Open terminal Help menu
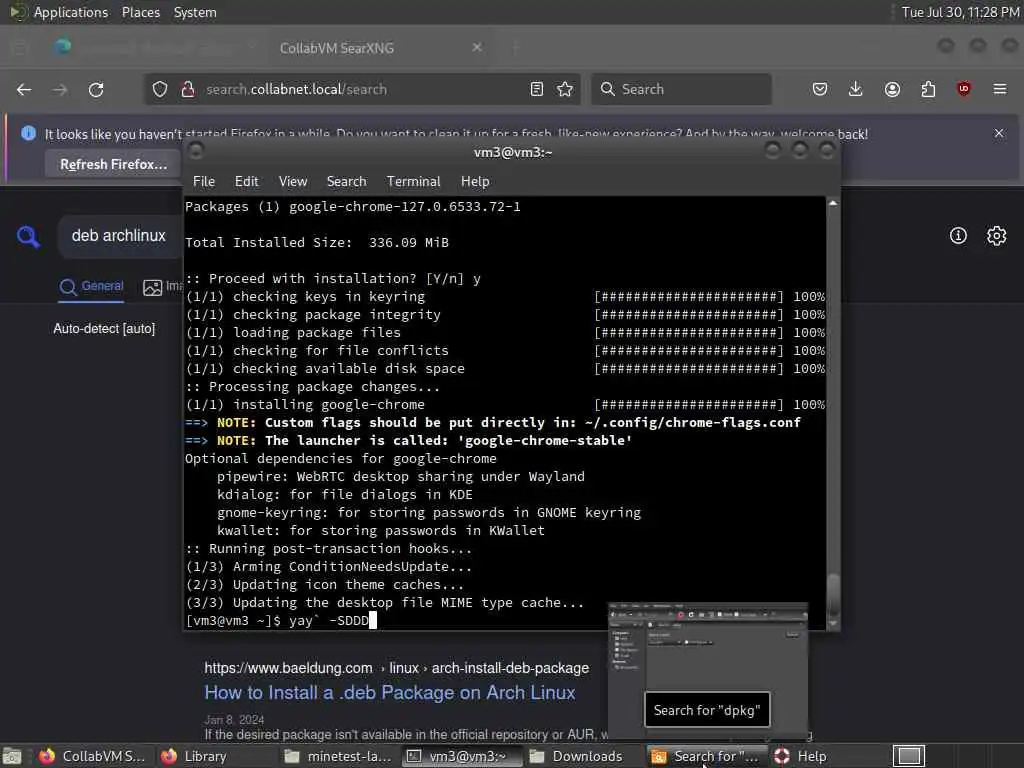1024x768 pixels. [475, 182]
